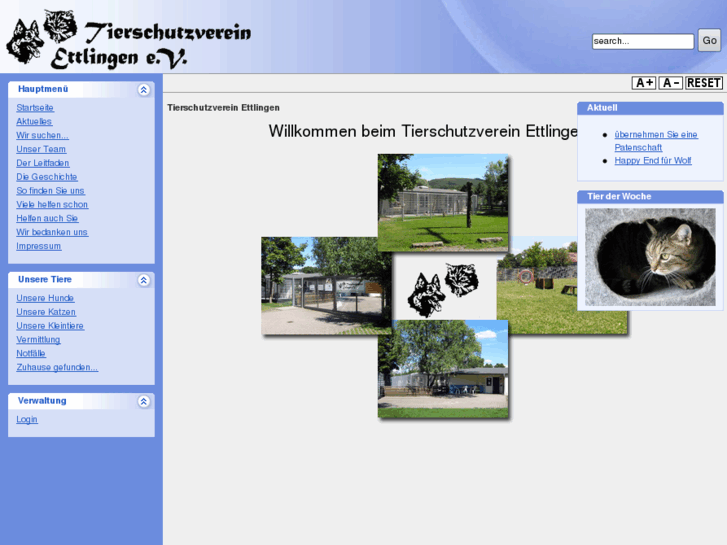Screen dimensions: 727x545
Task: Submit search with the Go button
Action: point(709,40)
